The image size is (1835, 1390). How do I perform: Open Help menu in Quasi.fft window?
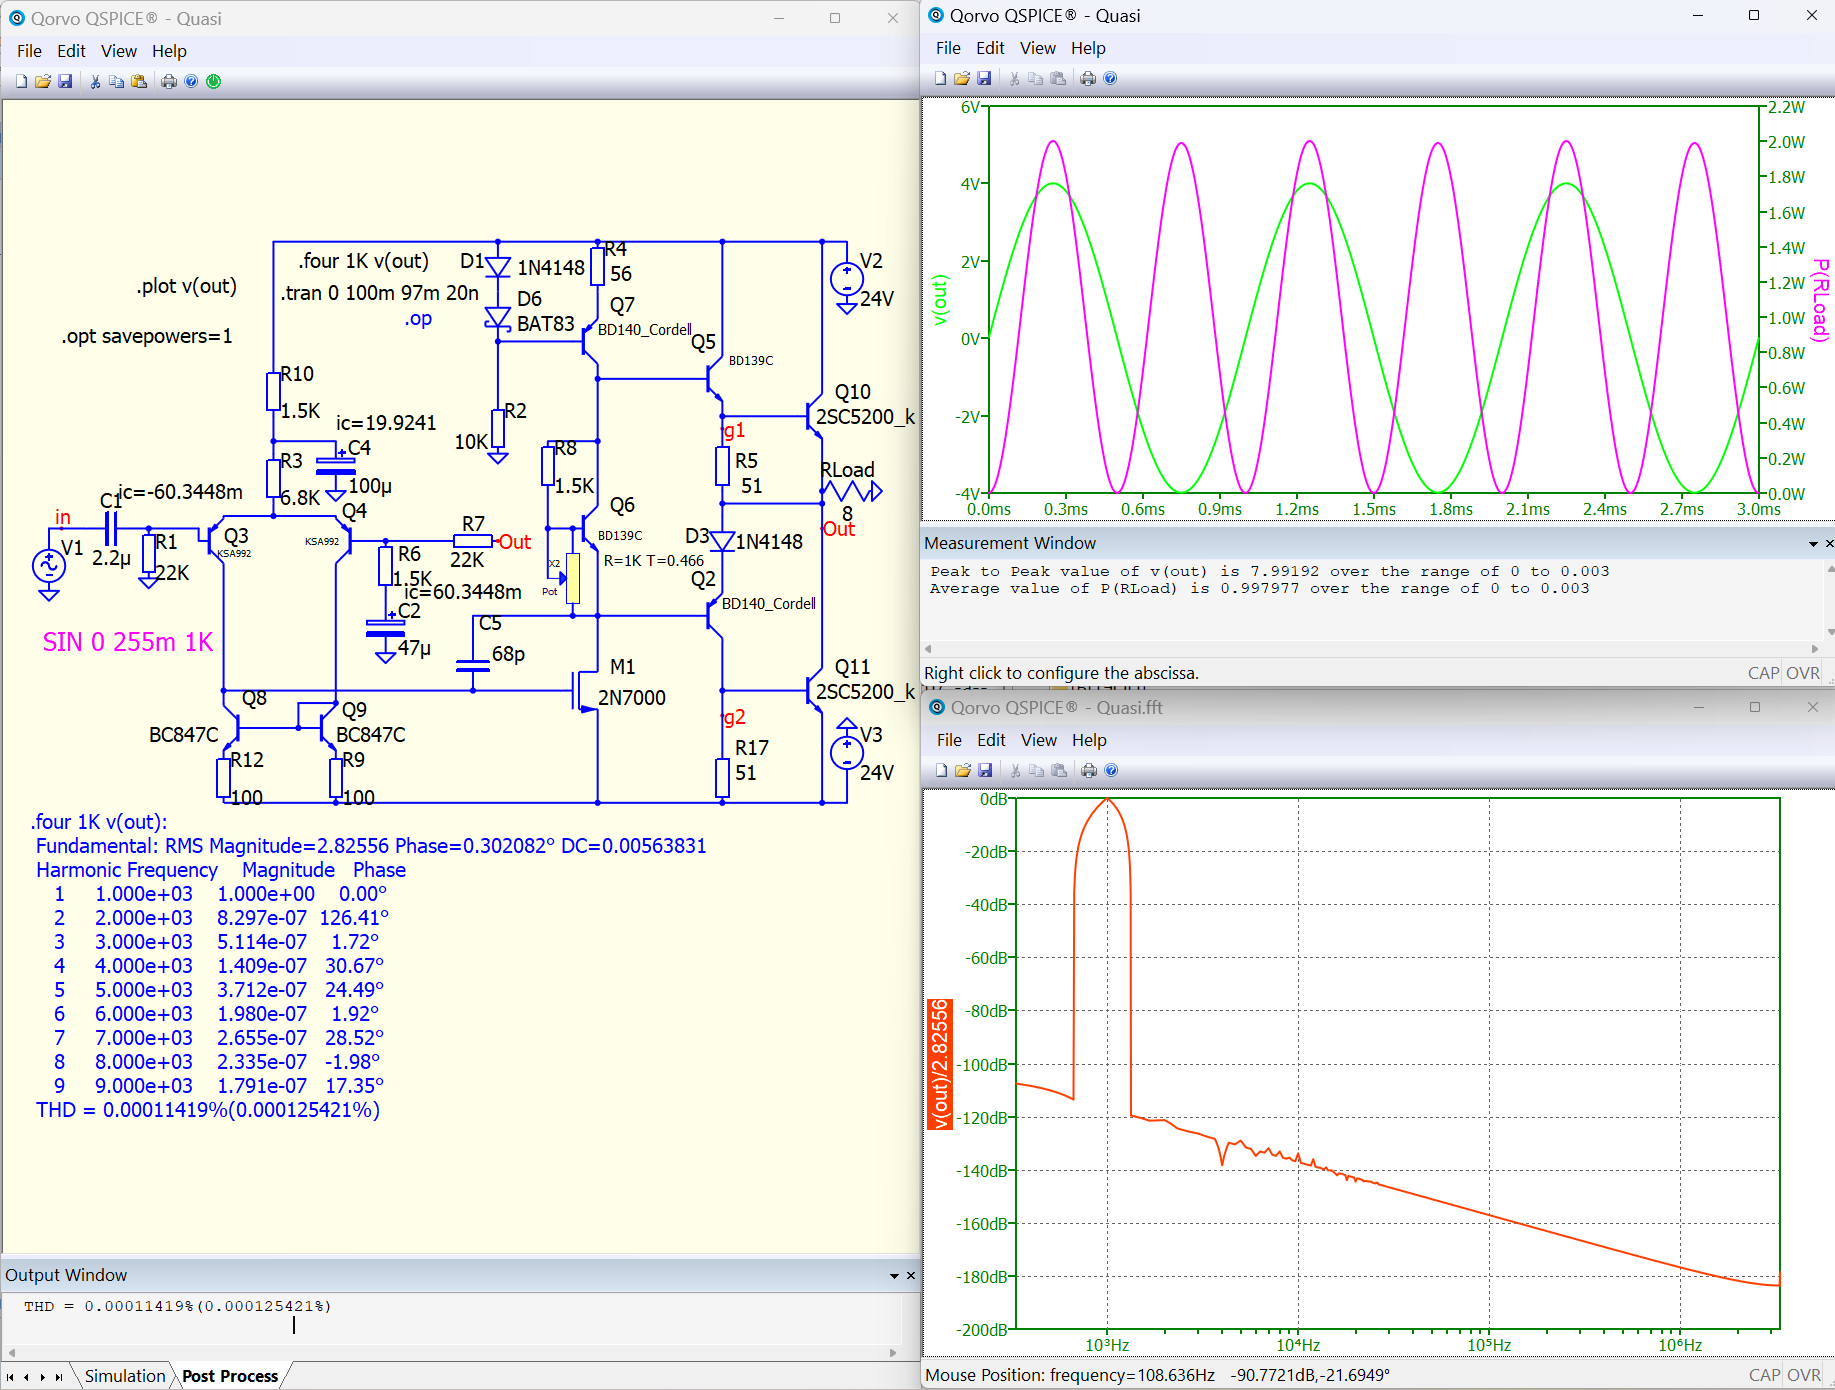click(x=1089, y=740)
